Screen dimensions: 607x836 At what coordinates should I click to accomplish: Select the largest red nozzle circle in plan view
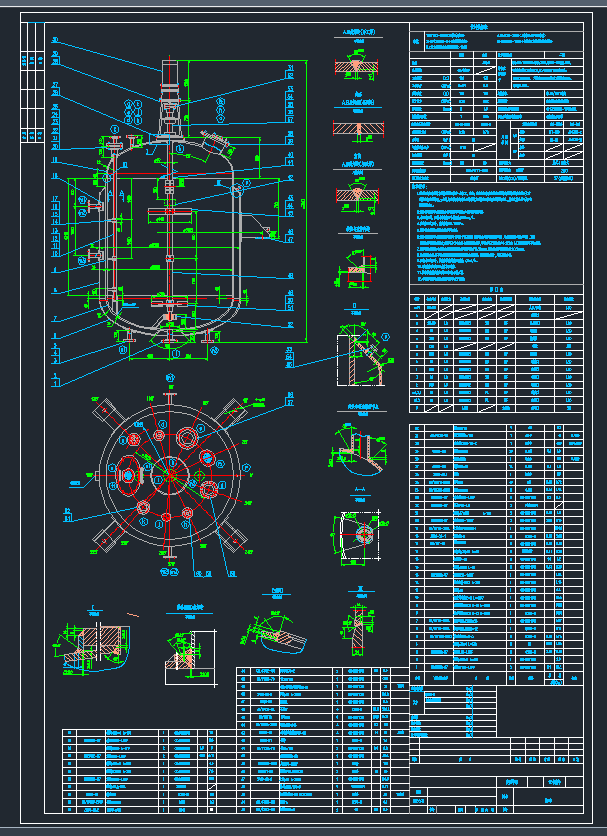click(x=128, y=474)
